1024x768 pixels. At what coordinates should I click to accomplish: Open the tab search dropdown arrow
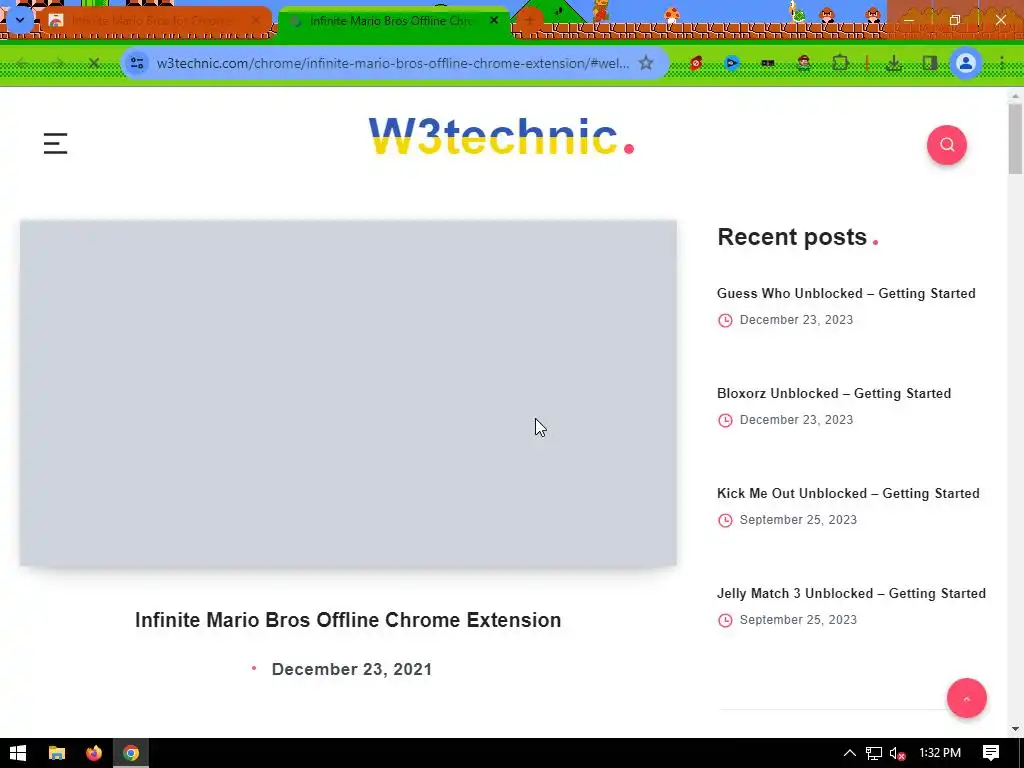[x=20, y=20]
